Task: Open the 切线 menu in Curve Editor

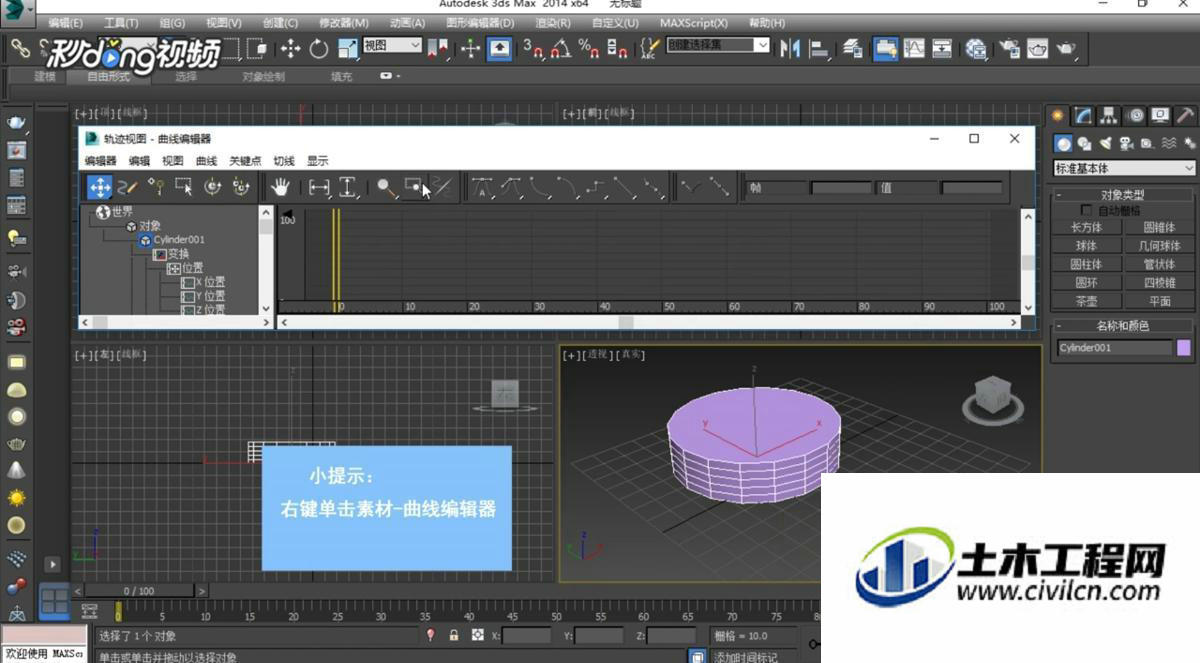Action: pyautogui.click(x=284, y=161)
